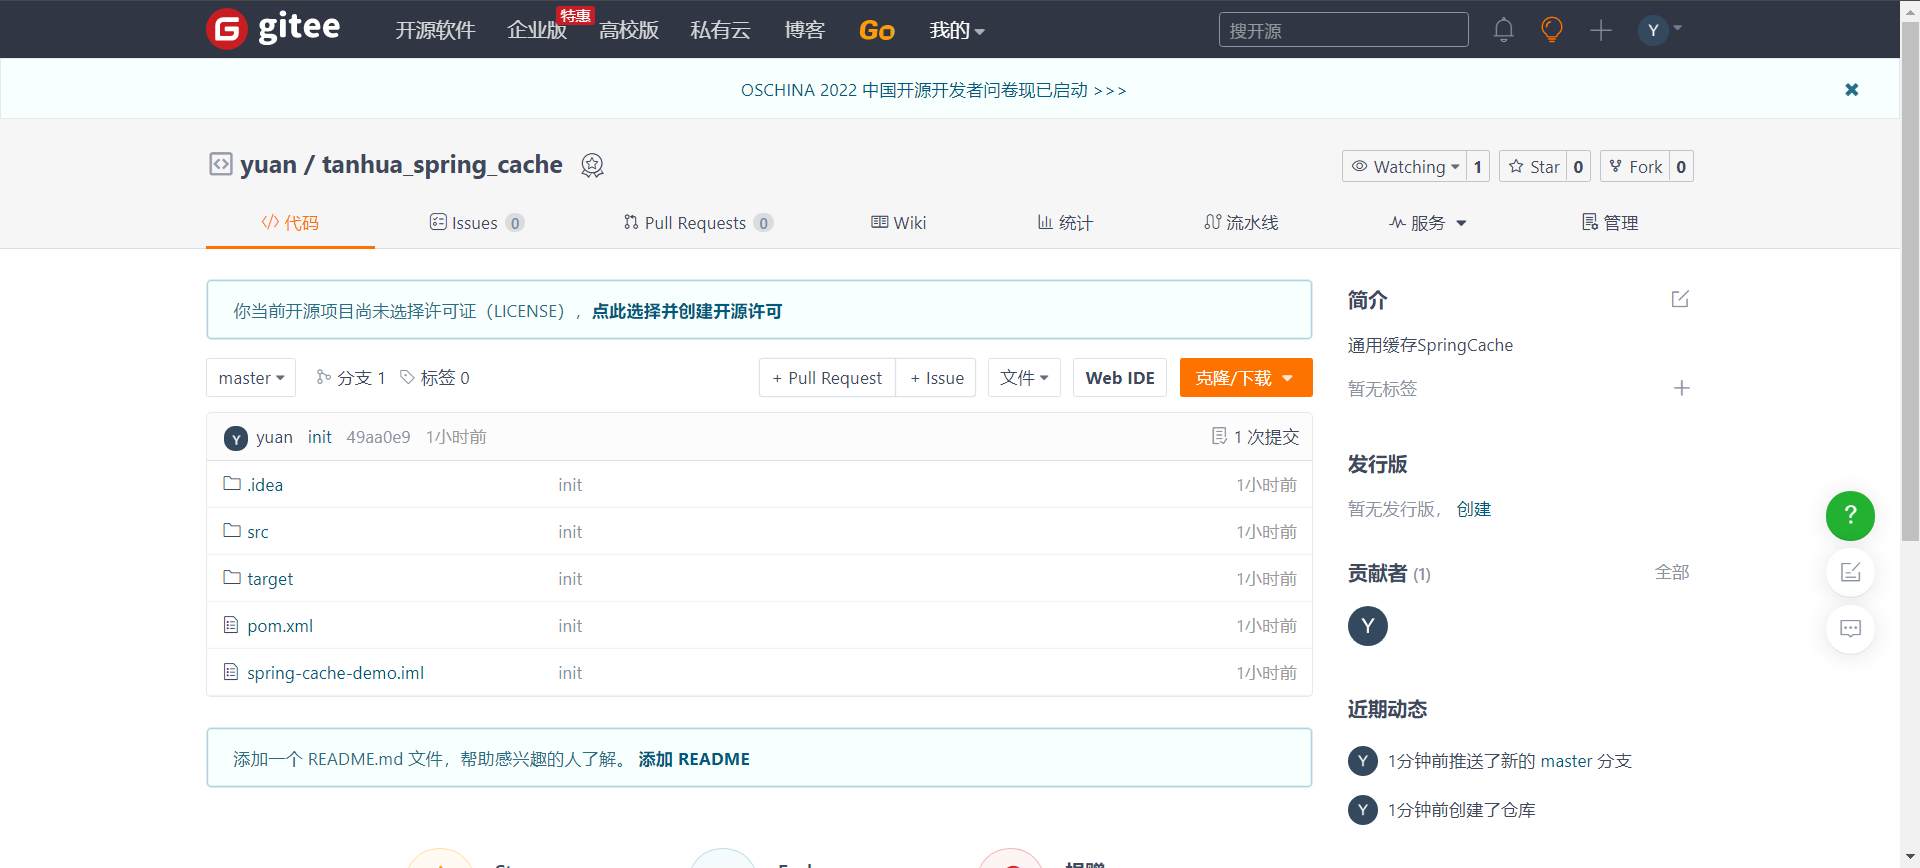
Task: Click the + Pull Request button
Action: tap(827, 378)
